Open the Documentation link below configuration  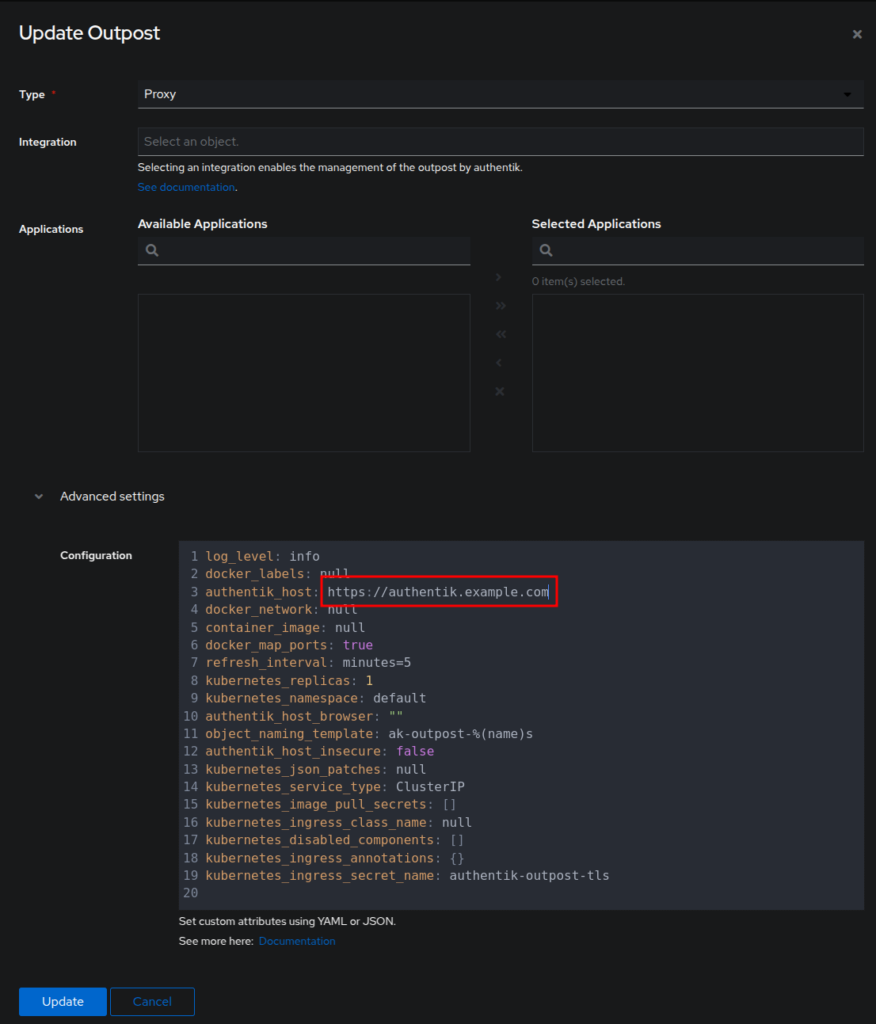pyautogui.click(x=297, y=941)
